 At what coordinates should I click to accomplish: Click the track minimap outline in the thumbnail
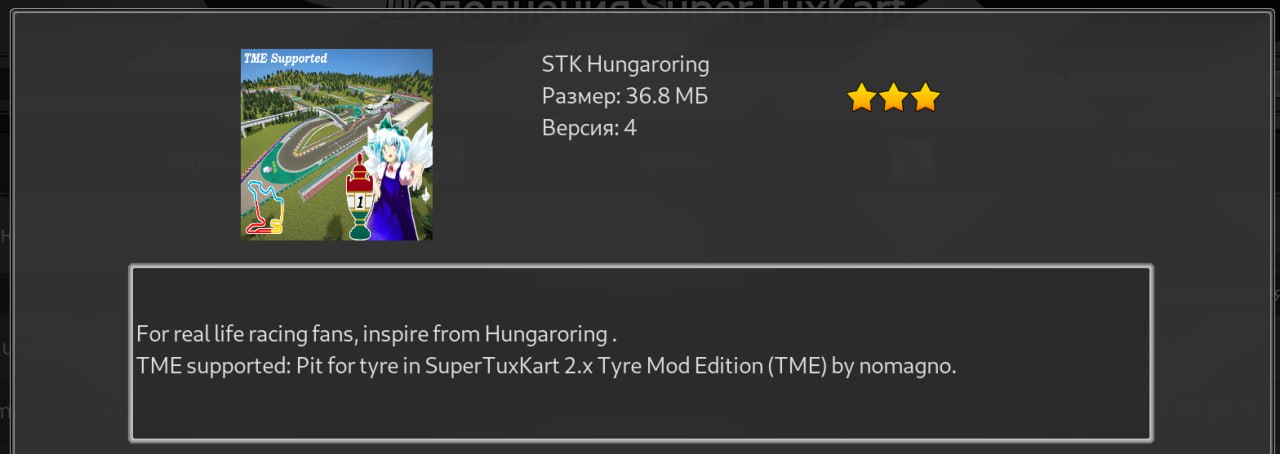point(266,207)
